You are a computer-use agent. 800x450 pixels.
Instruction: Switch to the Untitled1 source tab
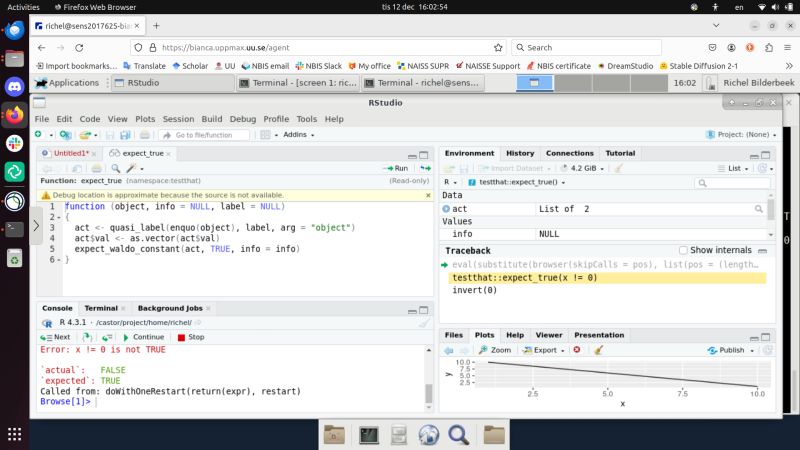(x=70, y=153)
